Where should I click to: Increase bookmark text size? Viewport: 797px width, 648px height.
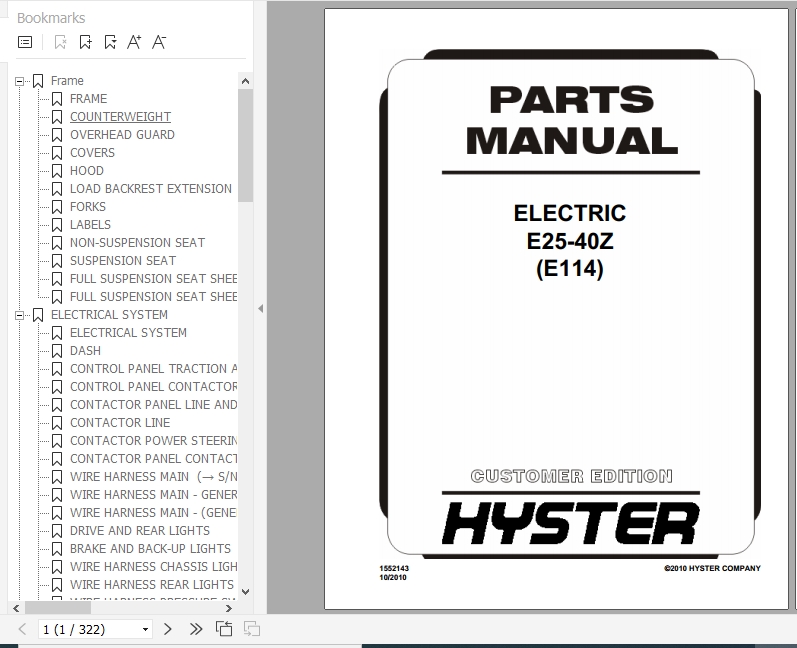click(x=134, y=42)
